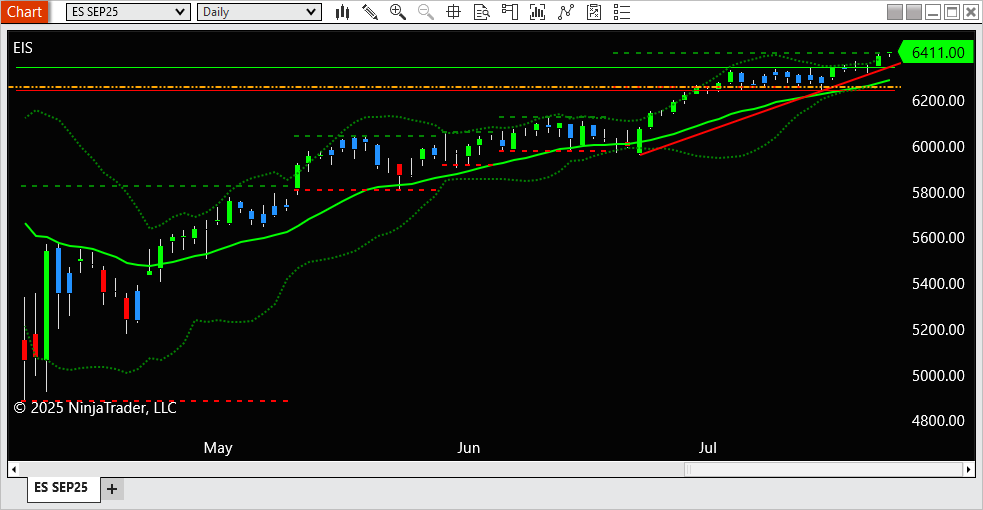Click the 6000.00 price axis label

coord(938,147)
